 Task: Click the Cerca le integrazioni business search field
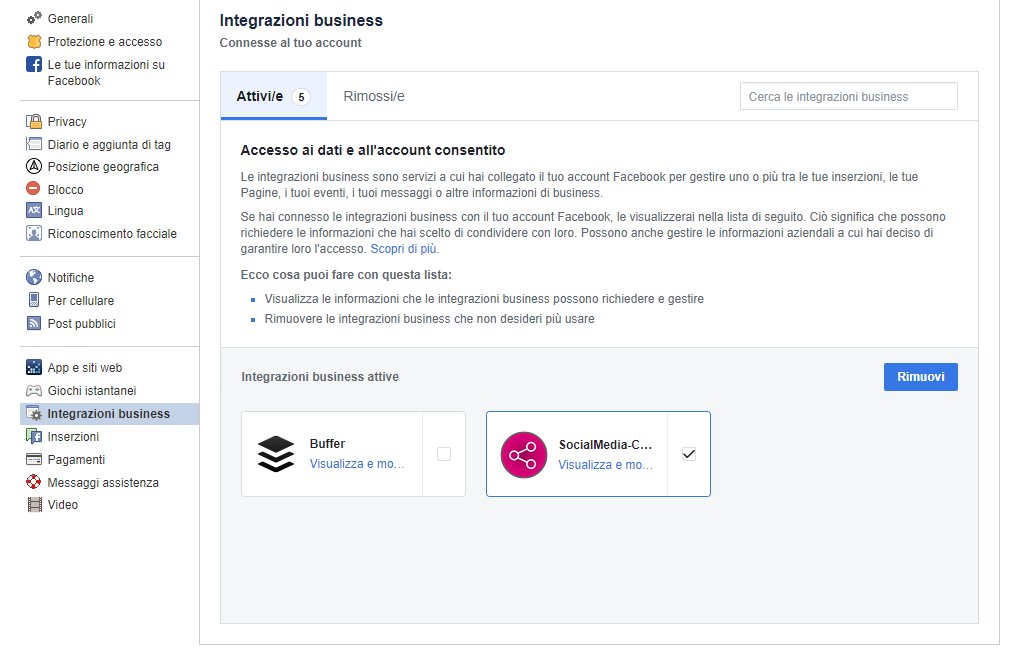click(848, 95)
